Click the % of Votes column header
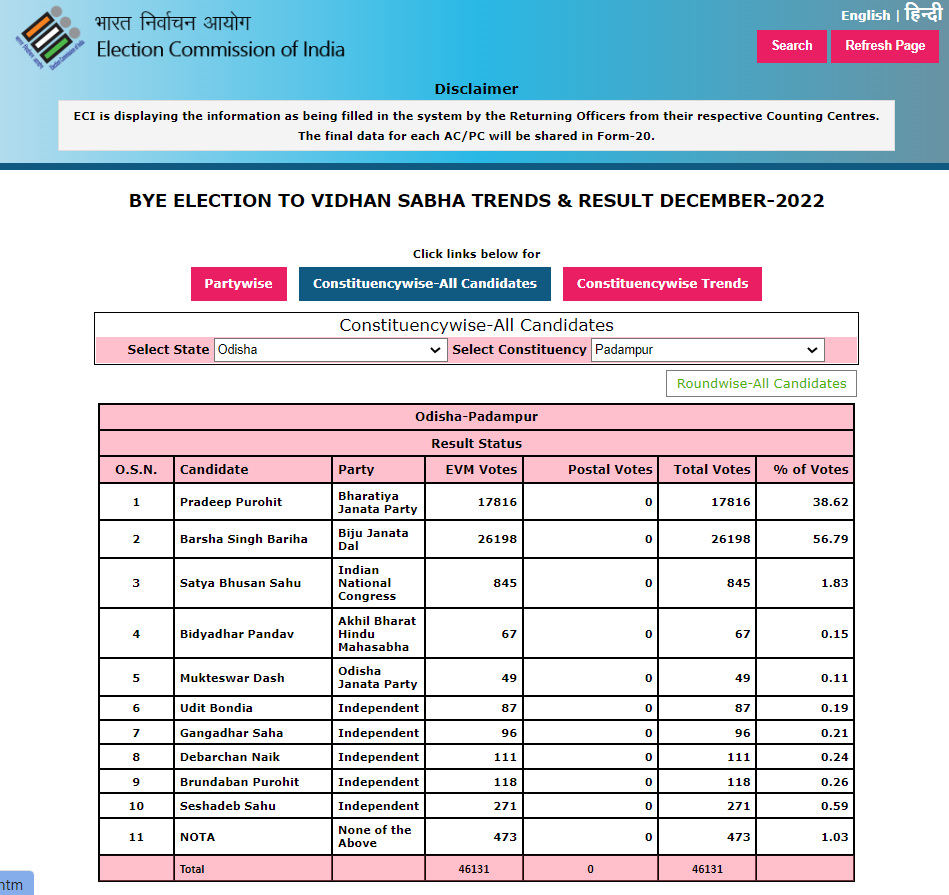The height and width of the screenshot is (895, 949). [x=810, y=470]
